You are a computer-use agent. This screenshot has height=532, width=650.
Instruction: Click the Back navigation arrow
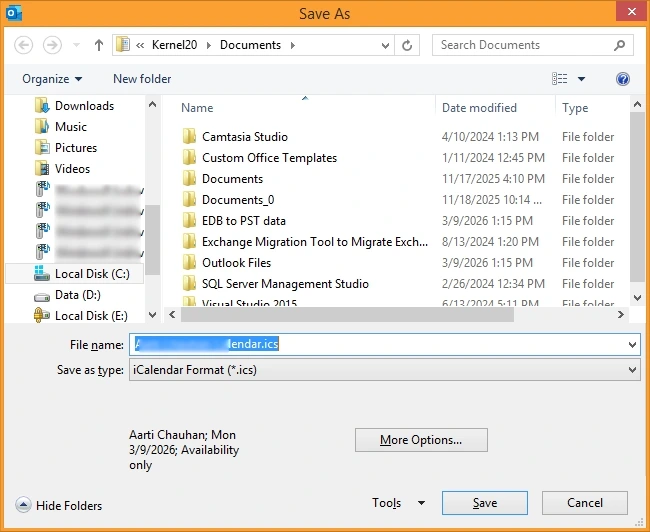(24, 45)
